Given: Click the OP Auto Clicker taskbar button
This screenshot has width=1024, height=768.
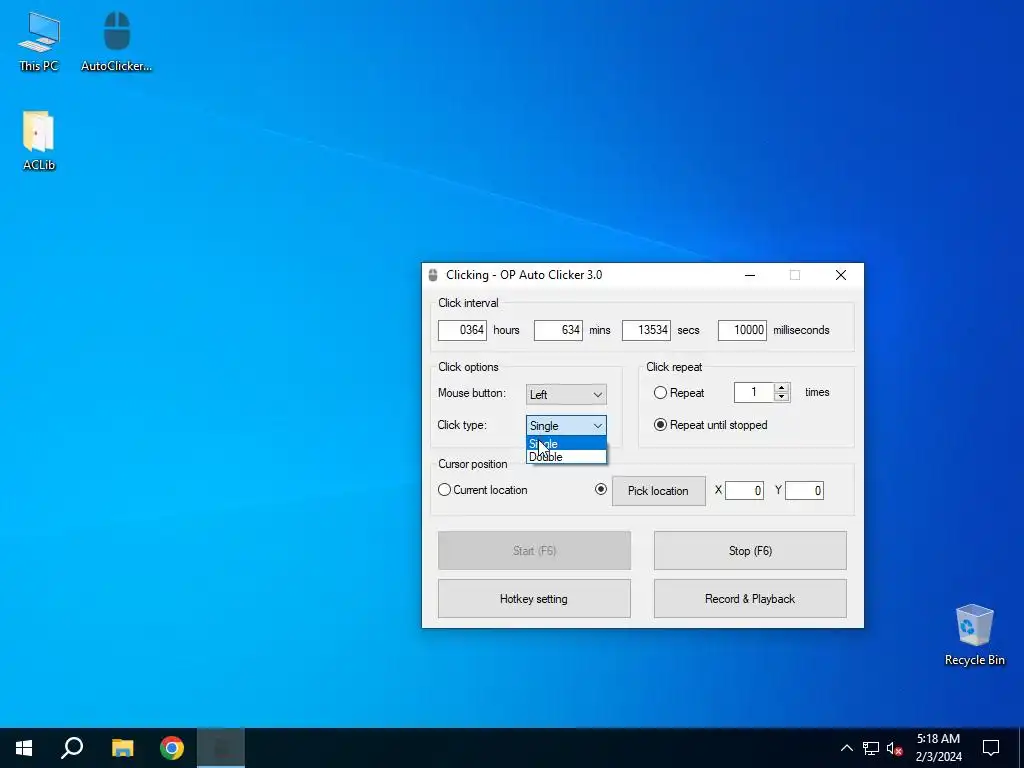Looking at the screenshot, I should [221, 748].
